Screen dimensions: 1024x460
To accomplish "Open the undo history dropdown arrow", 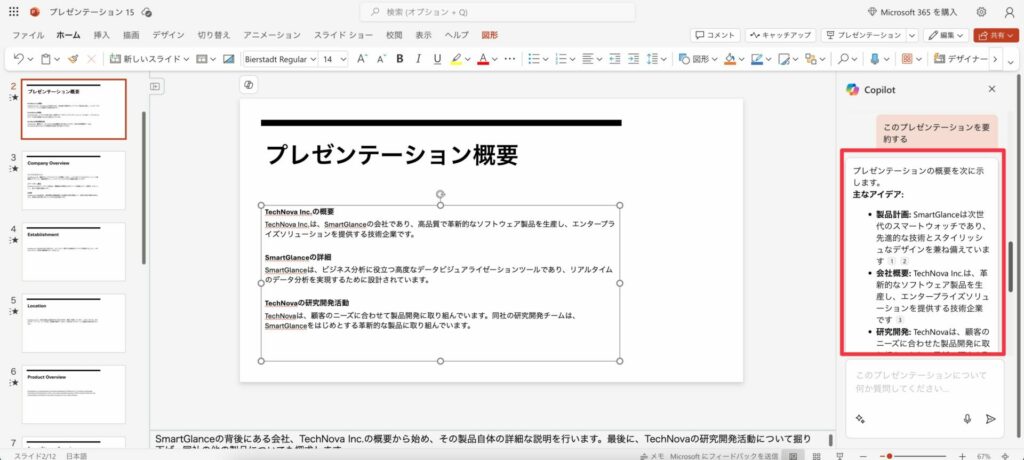I will click(30, 59).
